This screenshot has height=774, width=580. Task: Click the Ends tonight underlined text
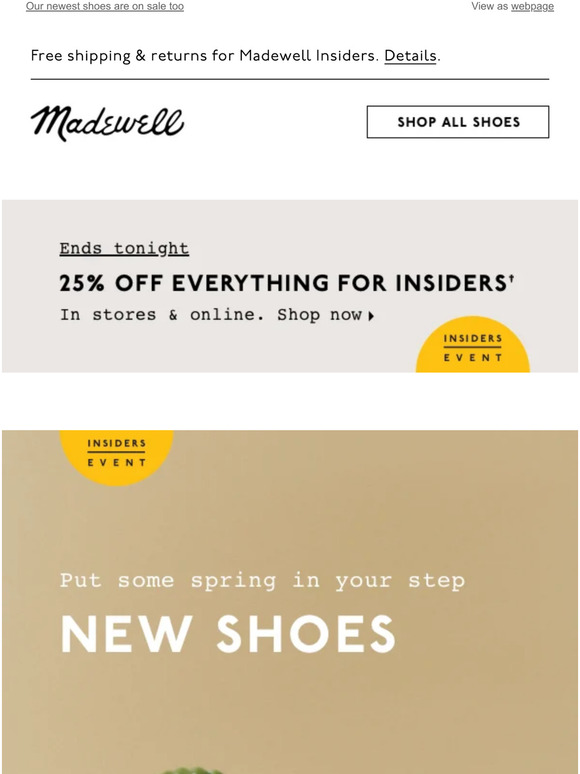[x=124, y=248]
